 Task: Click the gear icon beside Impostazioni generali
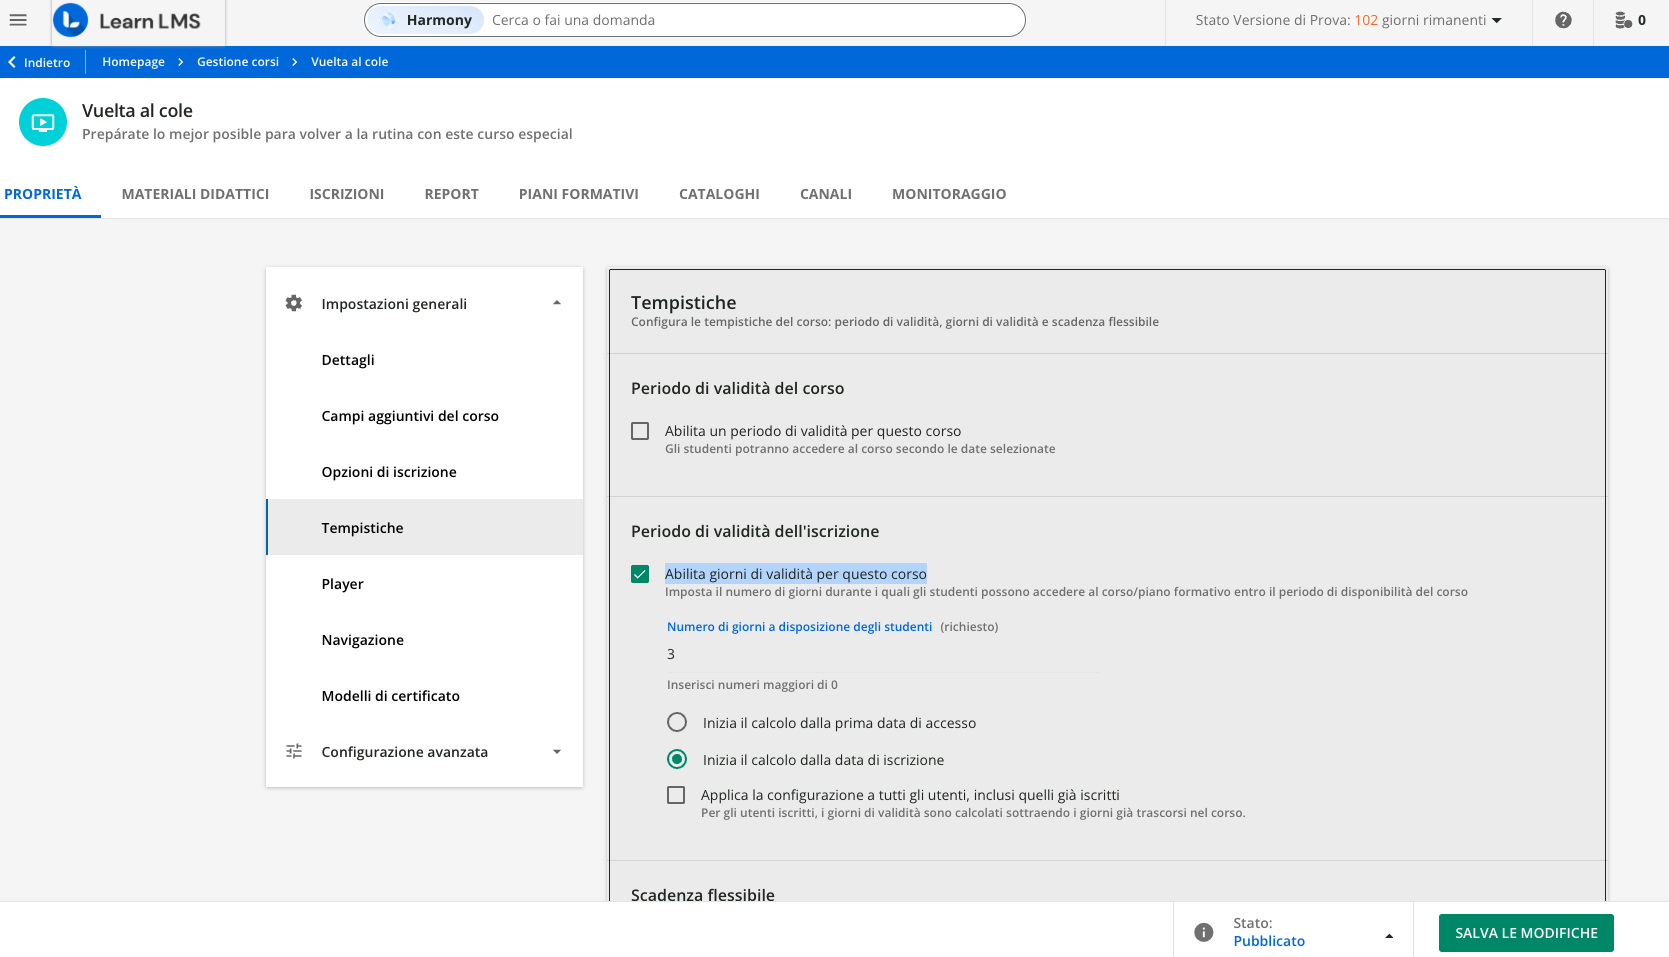click(293, 303)
